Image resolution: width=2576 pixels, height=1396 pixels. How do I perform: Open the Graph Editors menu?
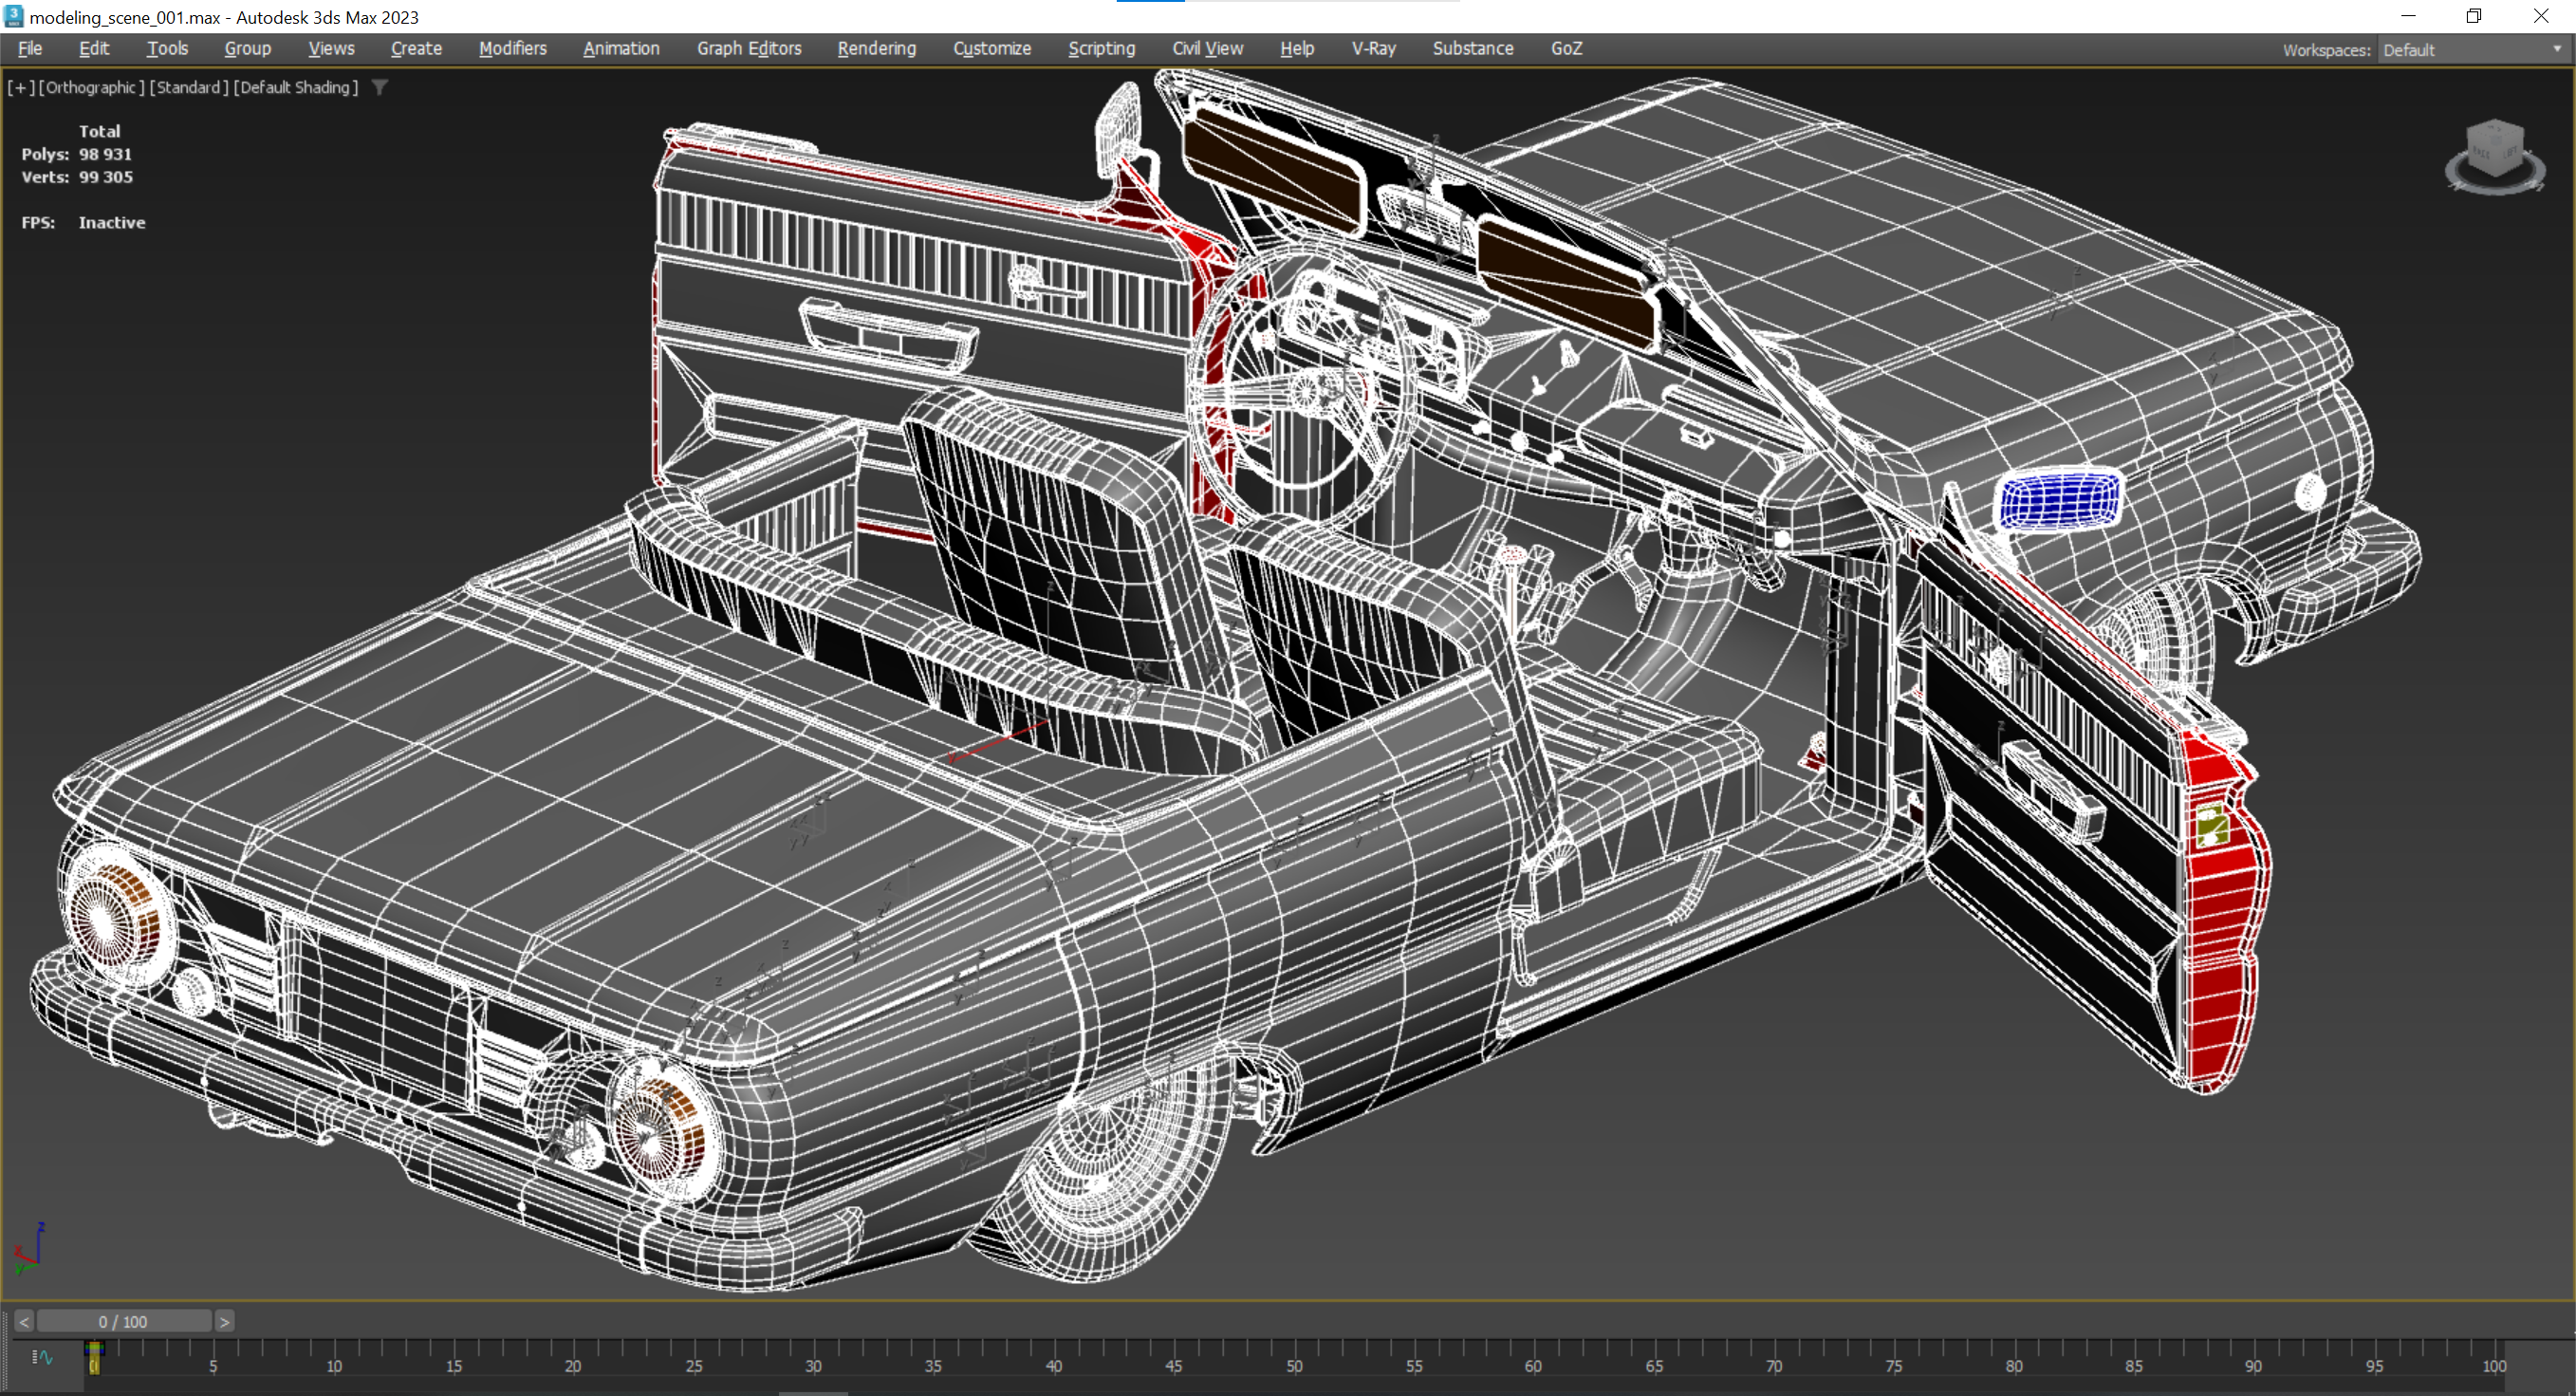(x=748, y=48)
